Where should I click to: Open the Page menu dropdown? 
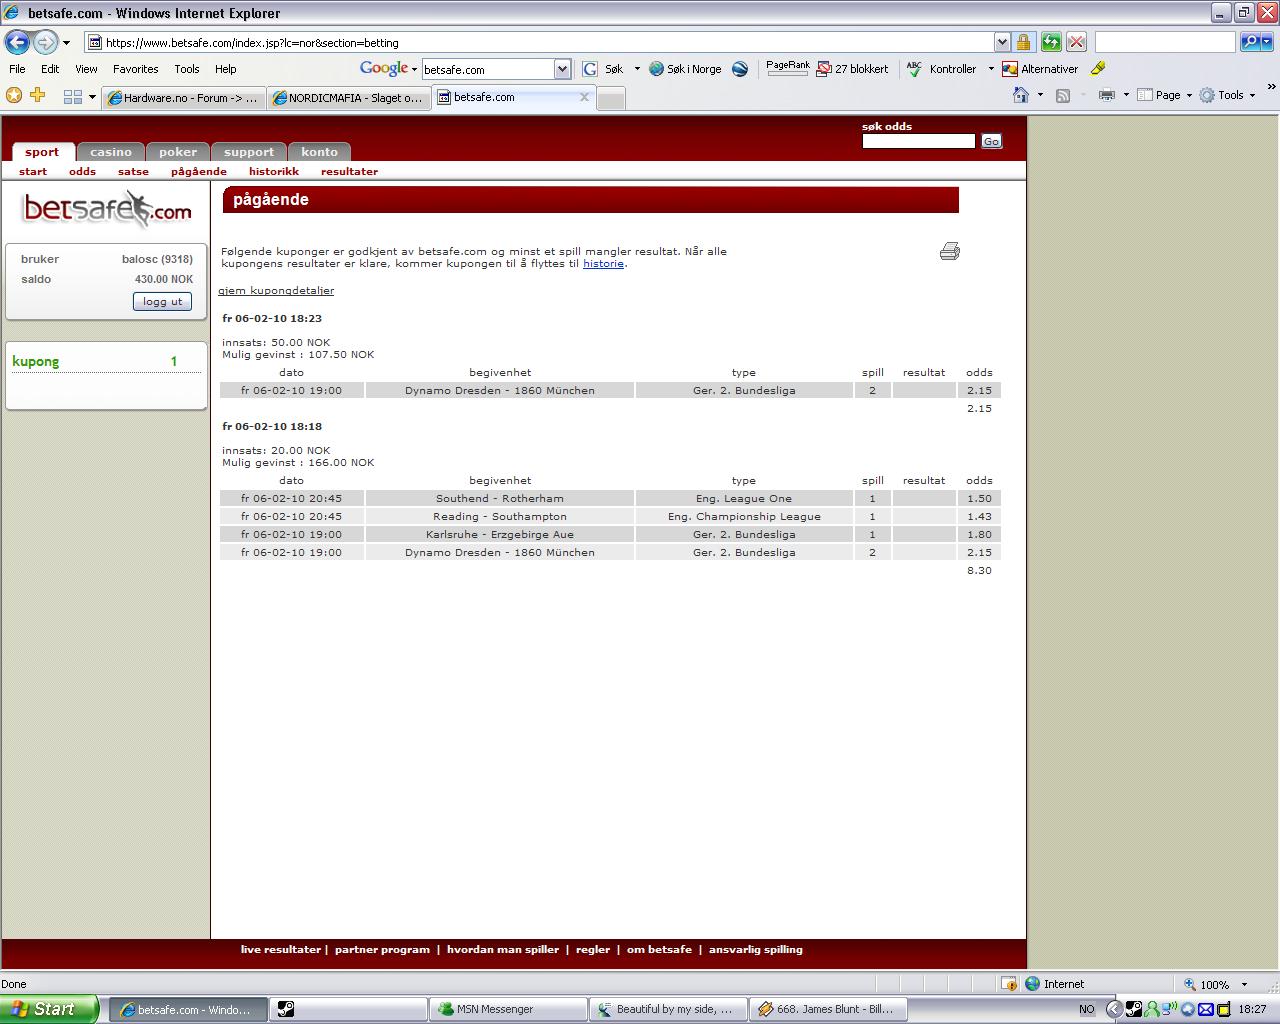(x=1165, y=95)
